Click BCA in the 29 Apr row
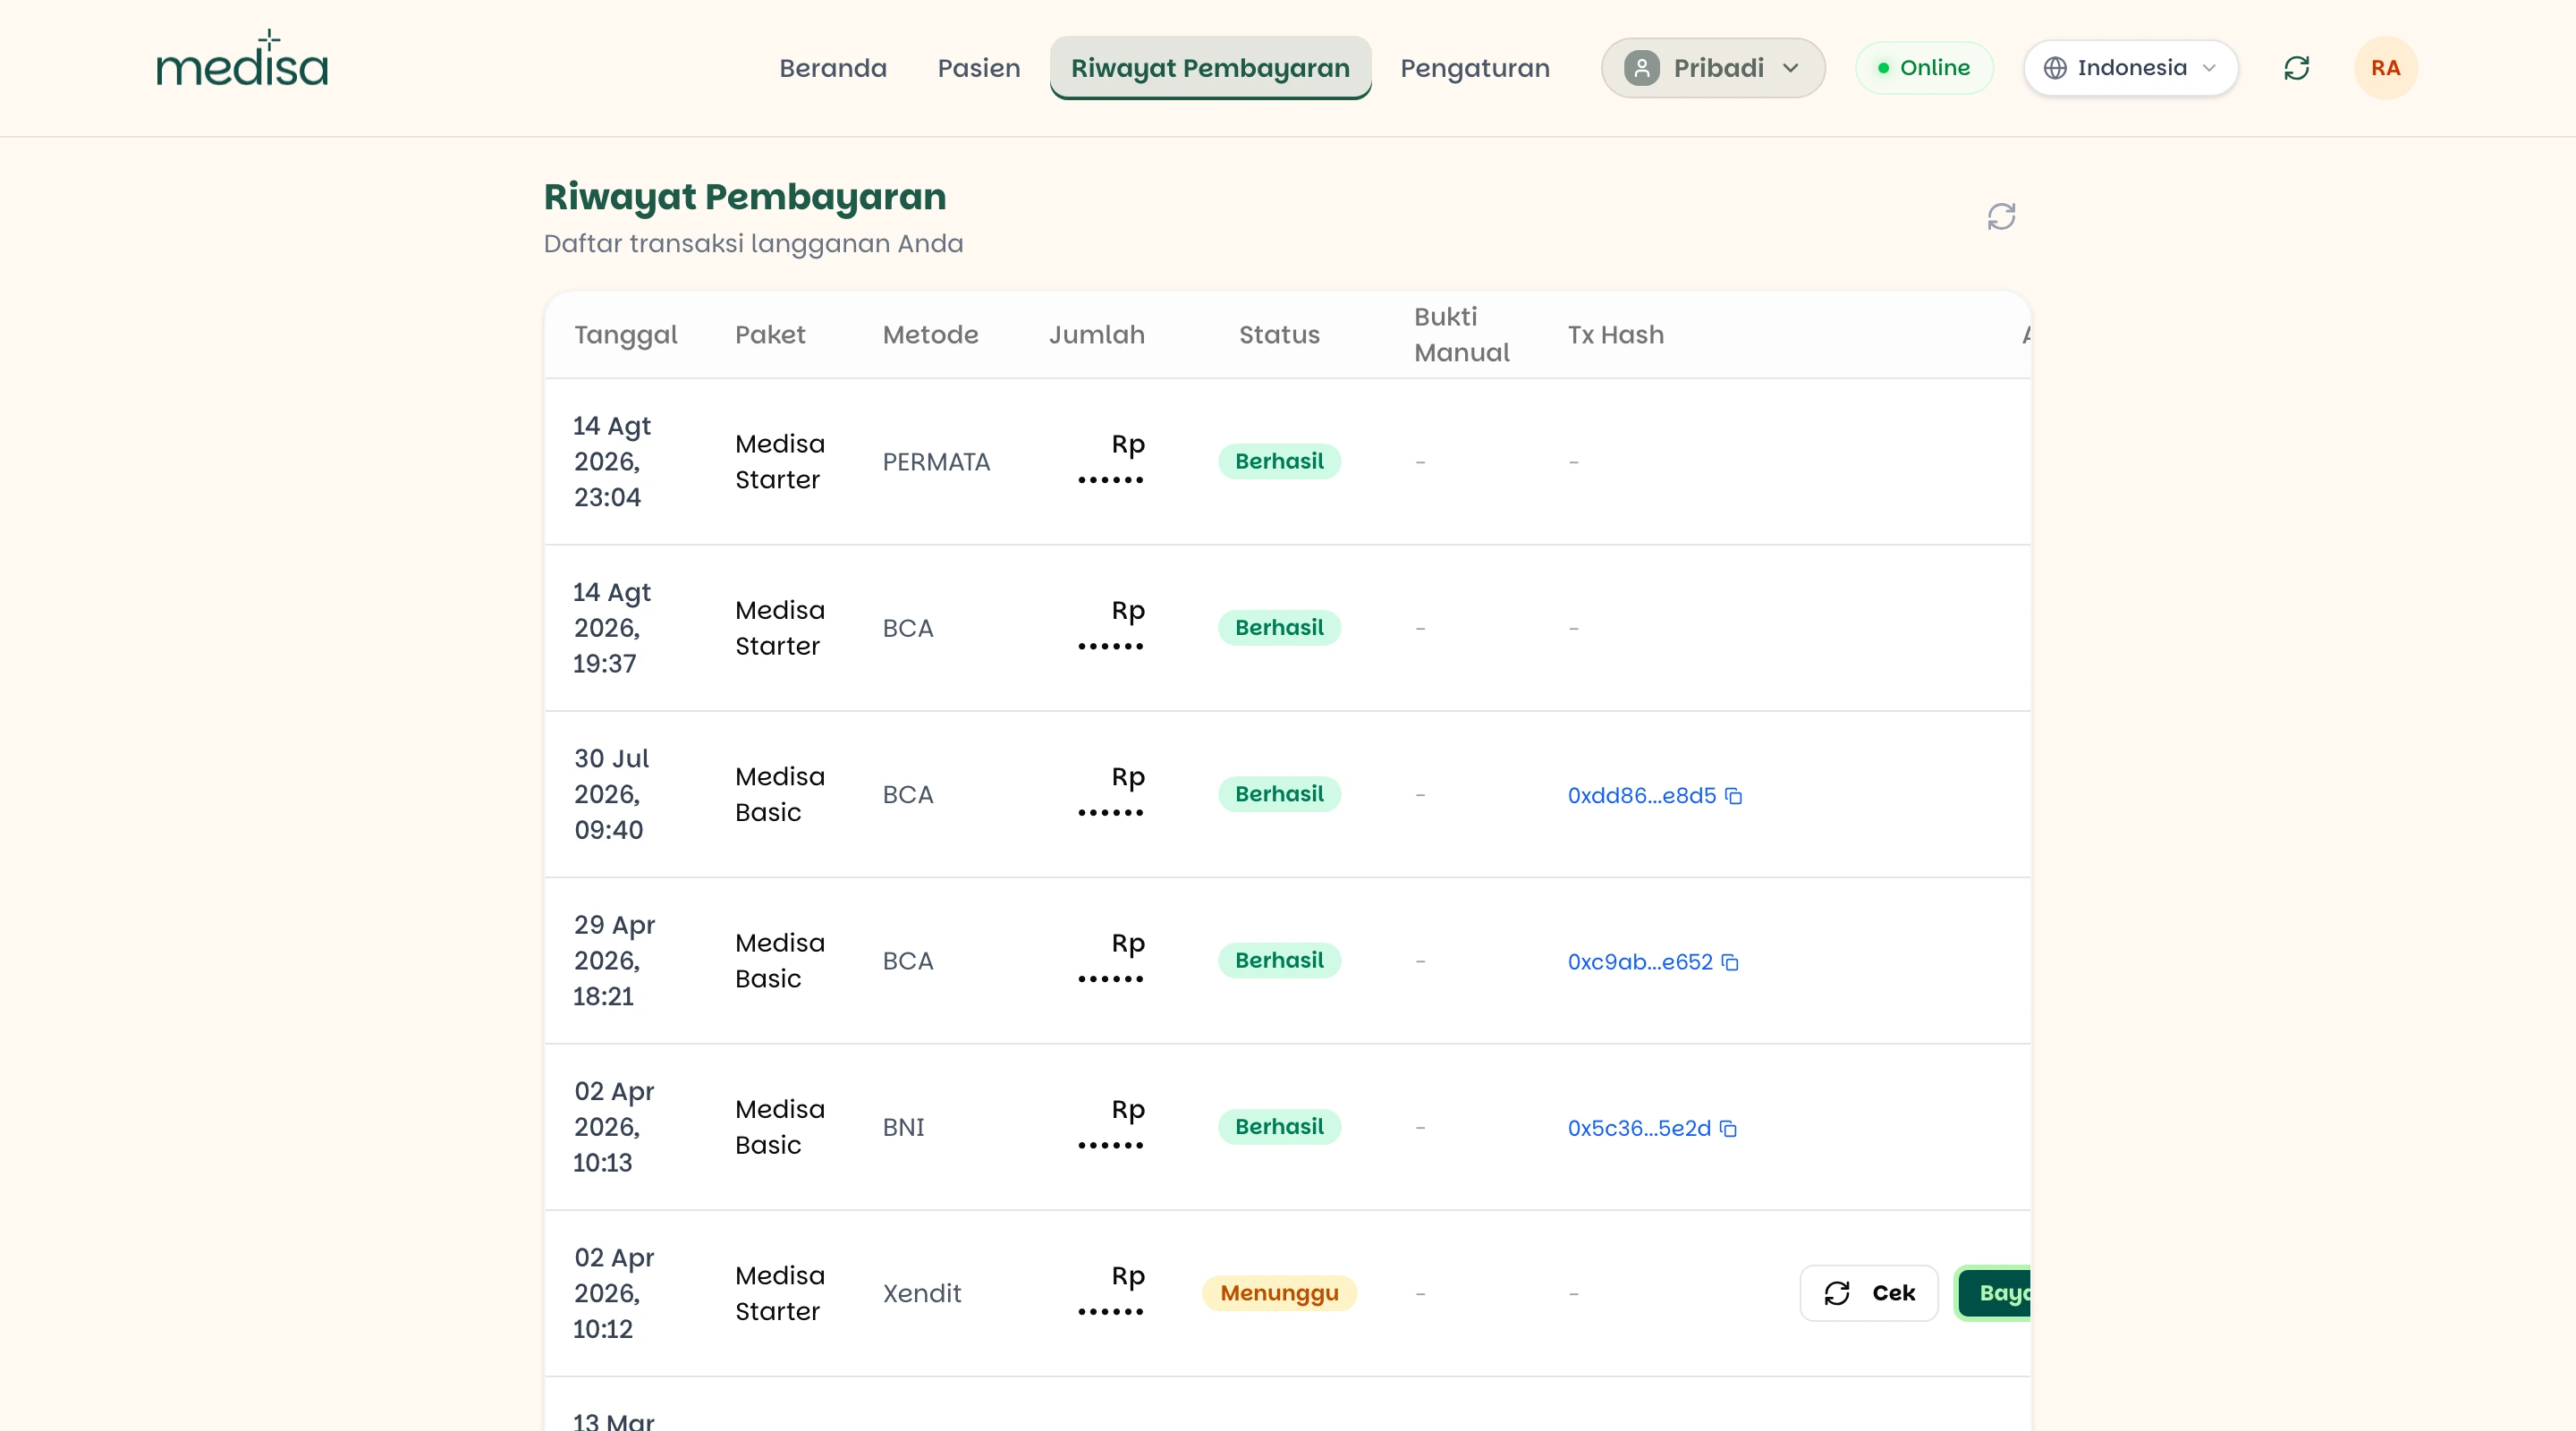 (907, 961)
